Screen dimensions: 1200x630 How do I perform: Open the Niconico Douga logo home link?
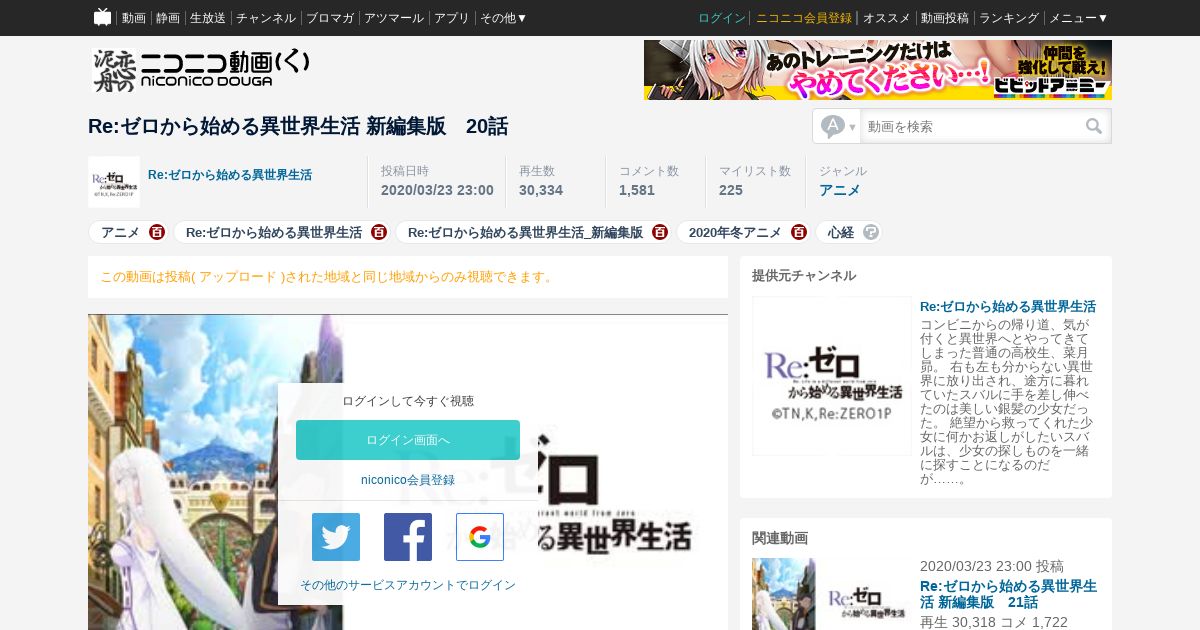[200, 70]
